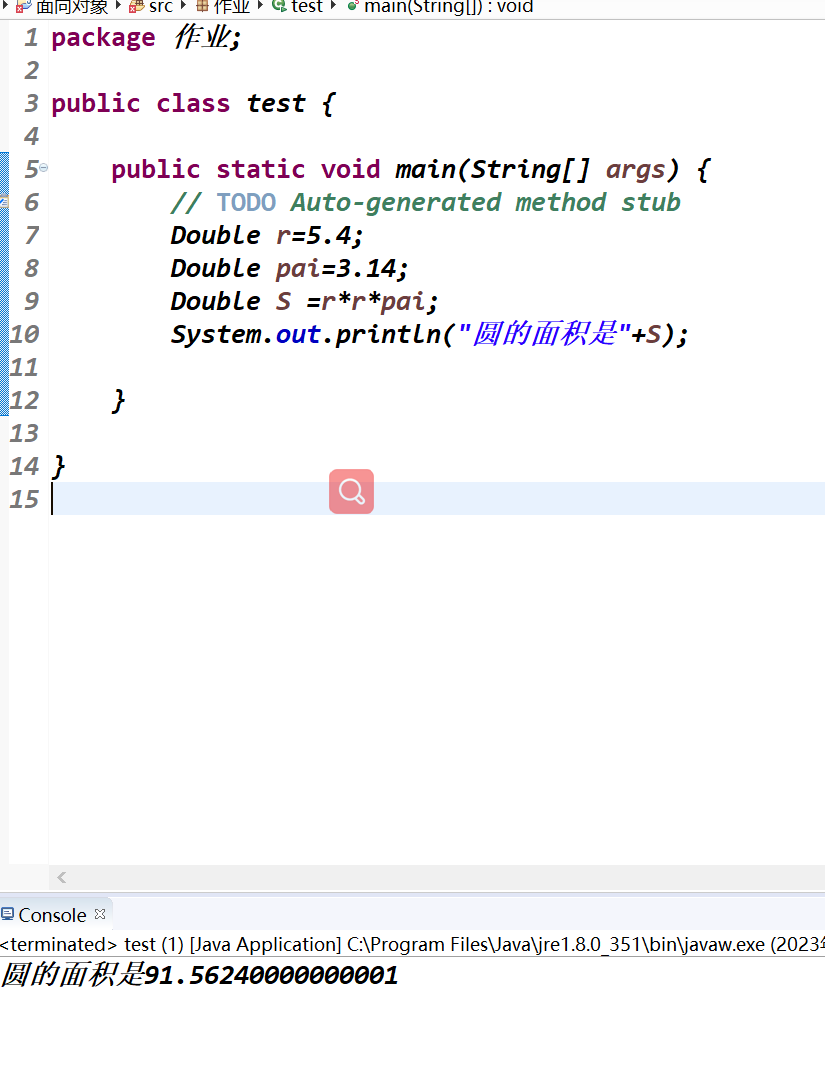Click the closing brace on line 14

click(x=58, y=467)
